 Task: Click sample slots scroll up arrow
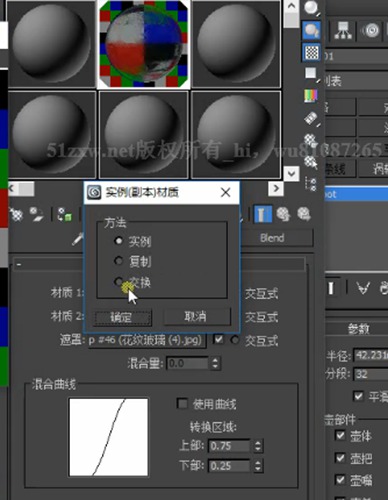[291, 6]
